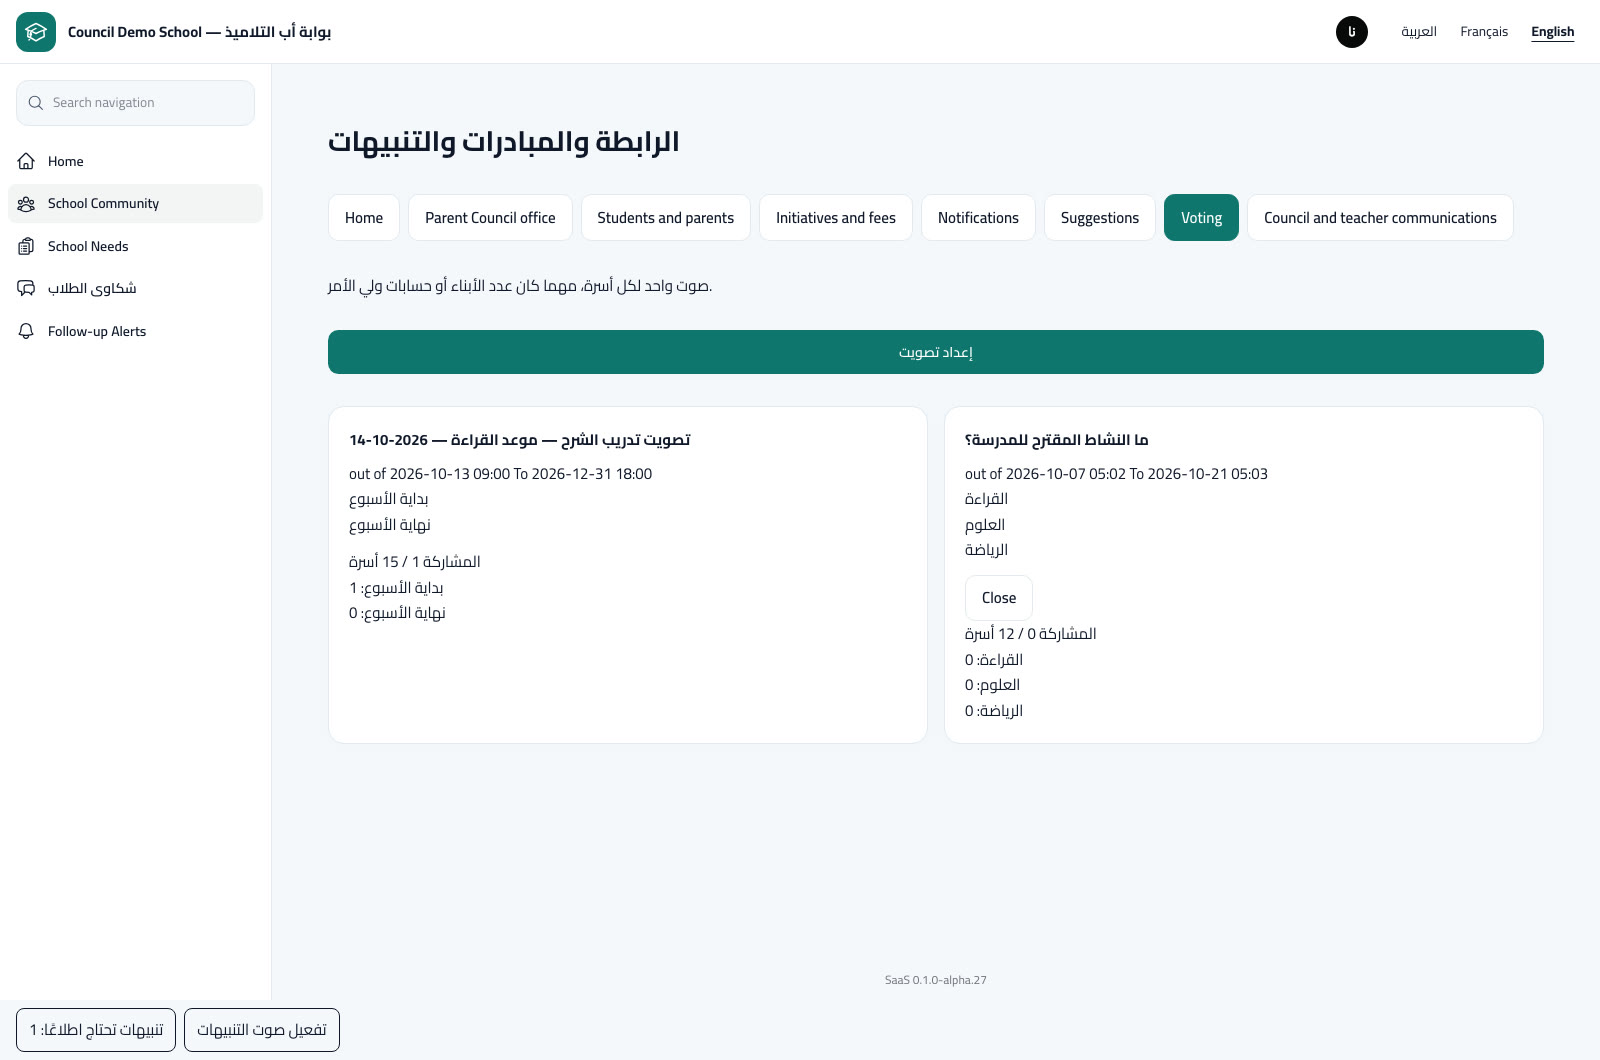Click Close on the ما النشاط المقترح poll

999,598
